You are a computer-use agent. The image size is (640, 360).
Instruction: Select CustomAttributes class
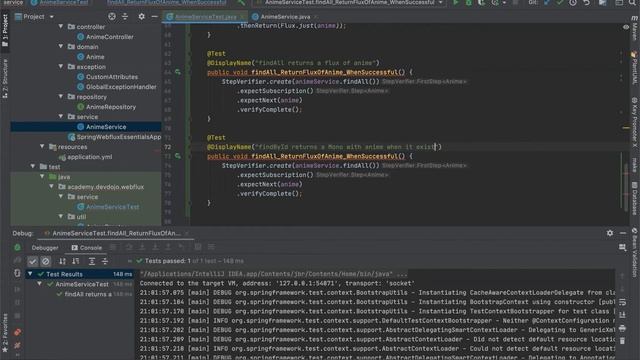(112, 77)
